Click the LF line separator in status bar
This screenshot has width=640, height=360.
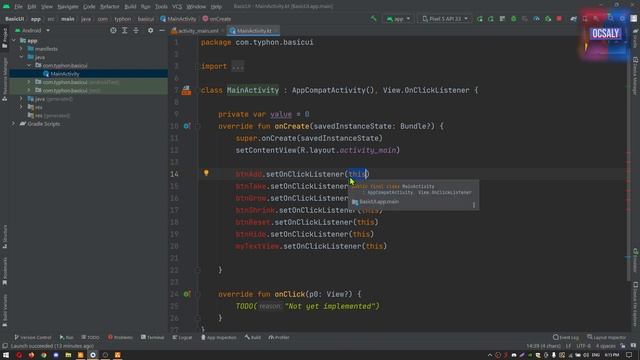(568, 346)
